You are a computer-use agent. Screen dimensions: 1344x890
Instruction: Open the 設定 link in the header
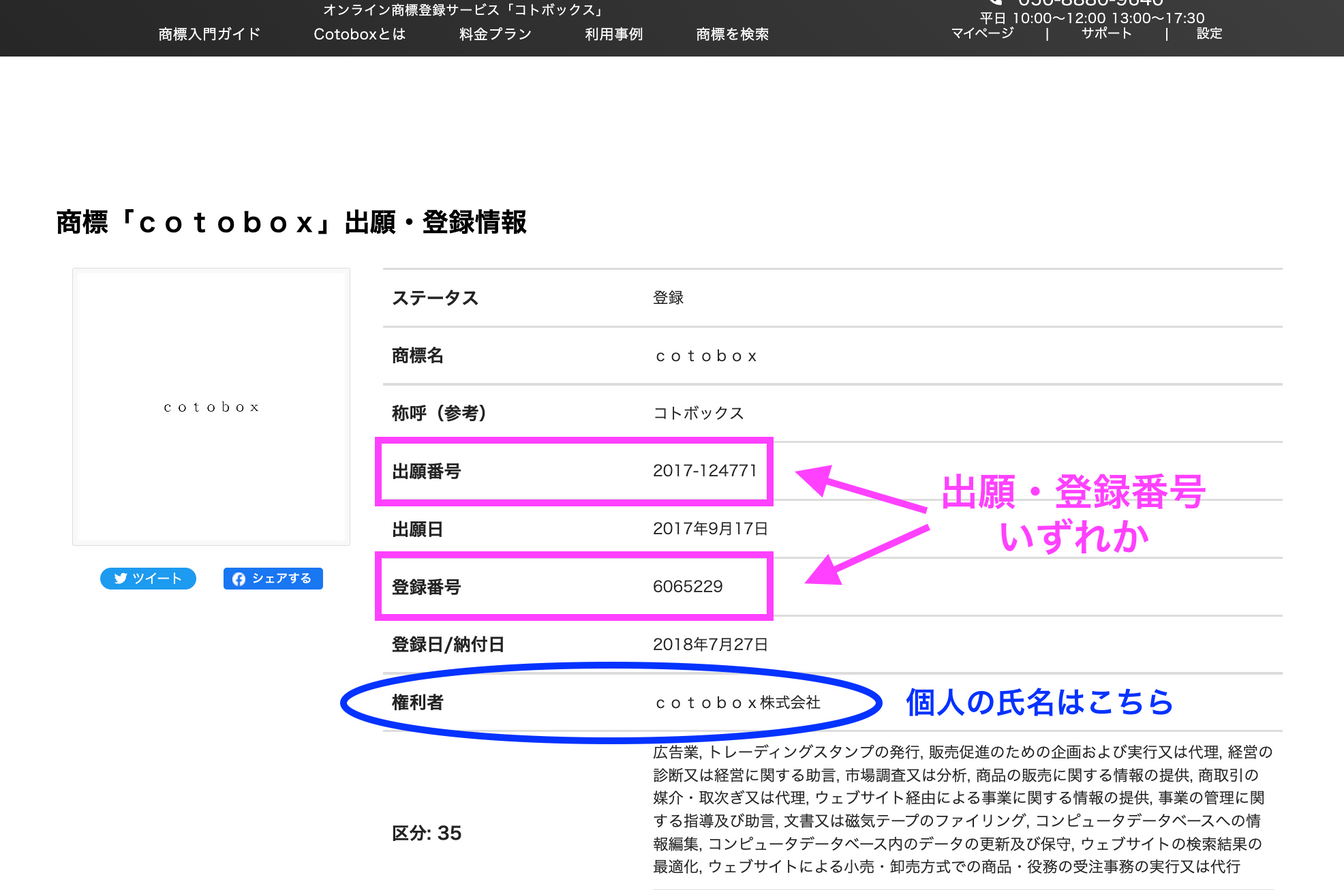tap(1209, 33)
